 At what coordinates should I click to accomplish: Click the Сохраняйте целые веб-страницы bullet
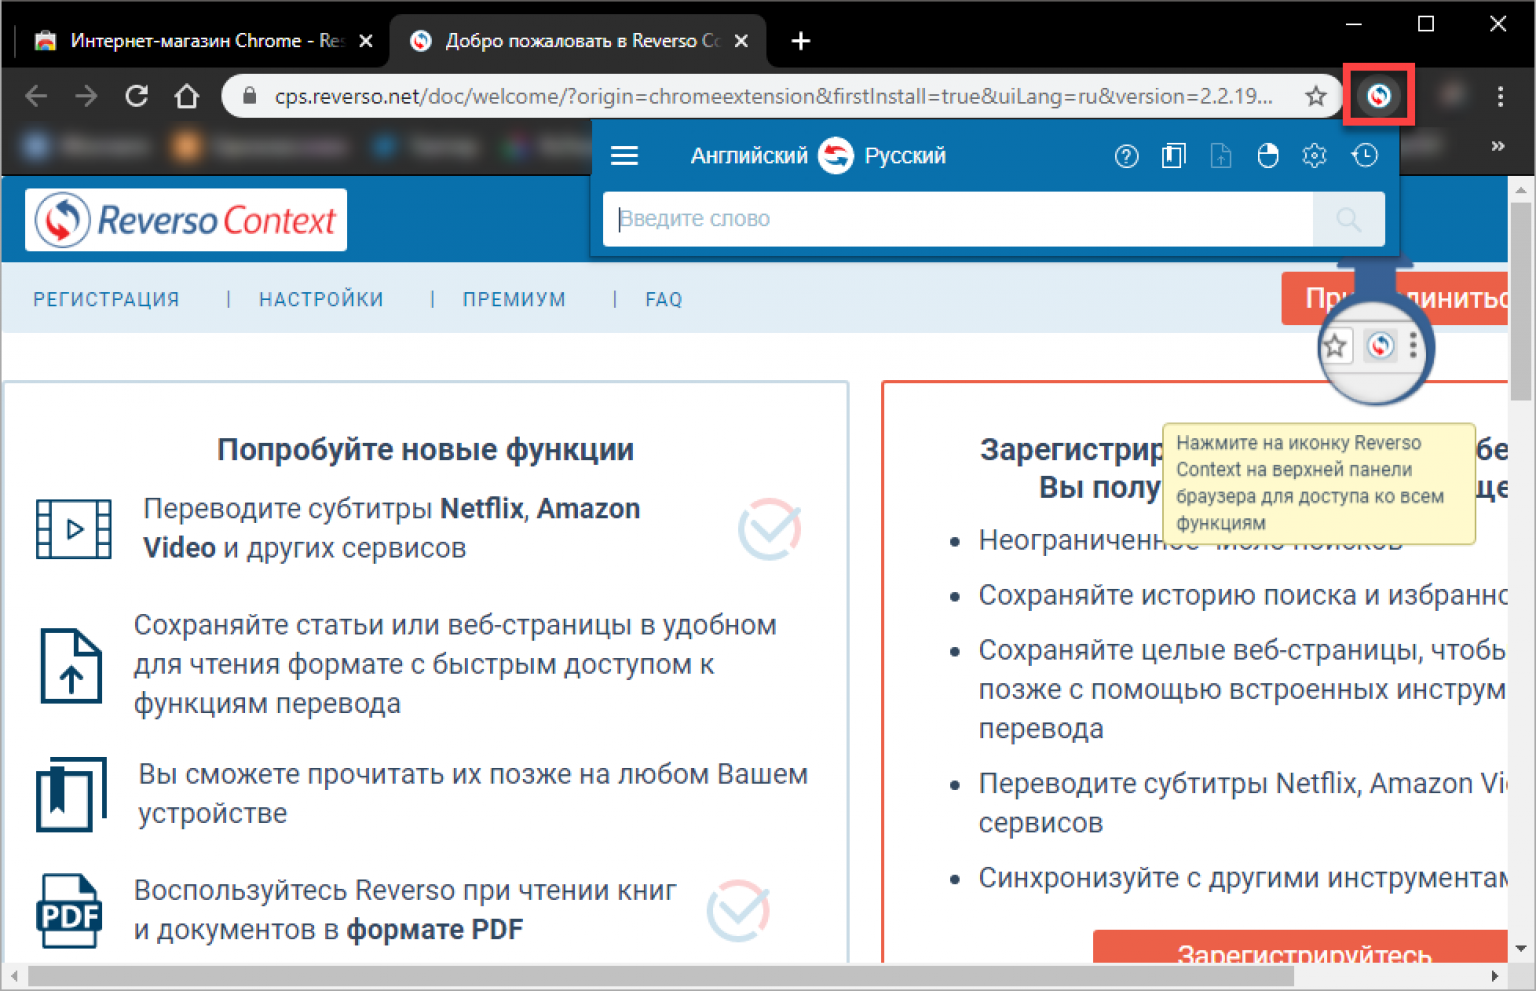click(1243, 689)
